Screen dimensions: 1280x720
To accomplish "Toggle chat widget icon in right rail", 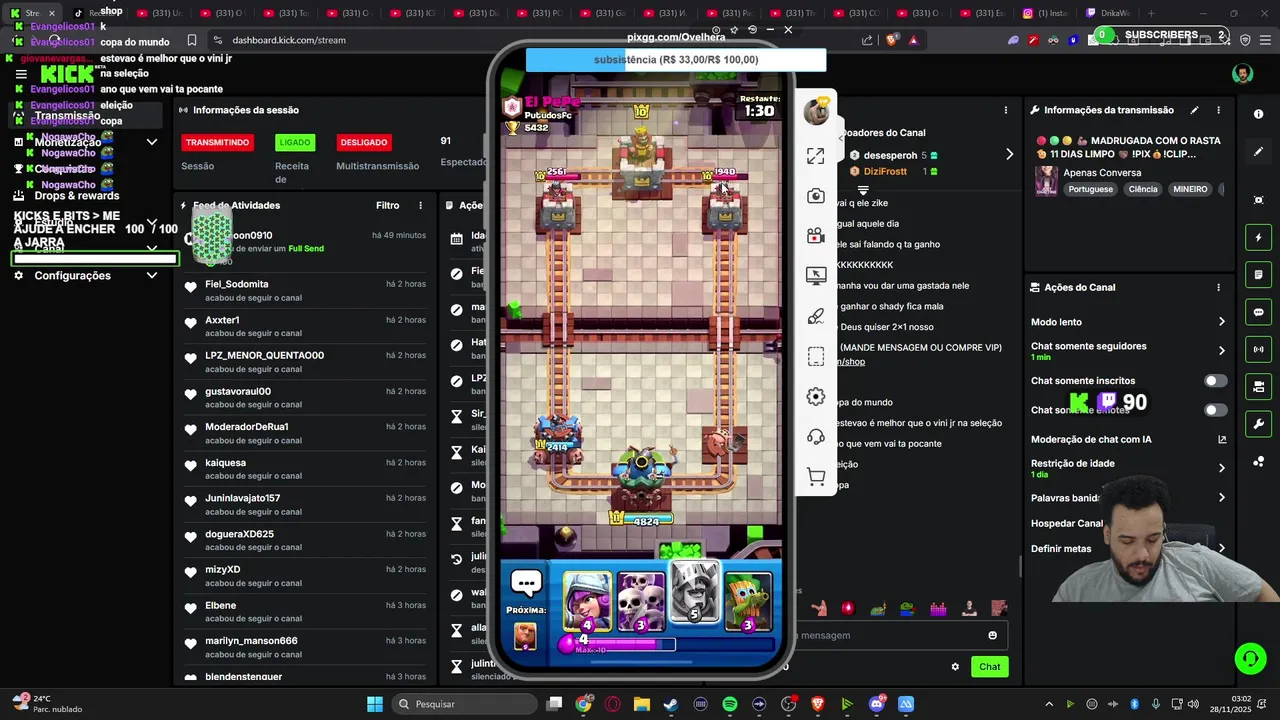I will (1258, 312).
